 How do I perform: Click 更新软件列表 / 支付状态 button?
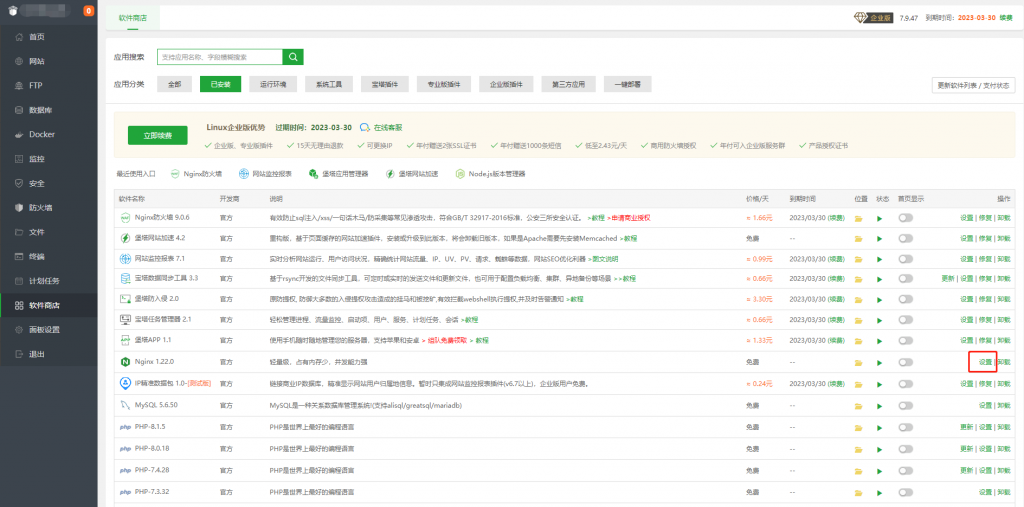[x=973, y=86]
